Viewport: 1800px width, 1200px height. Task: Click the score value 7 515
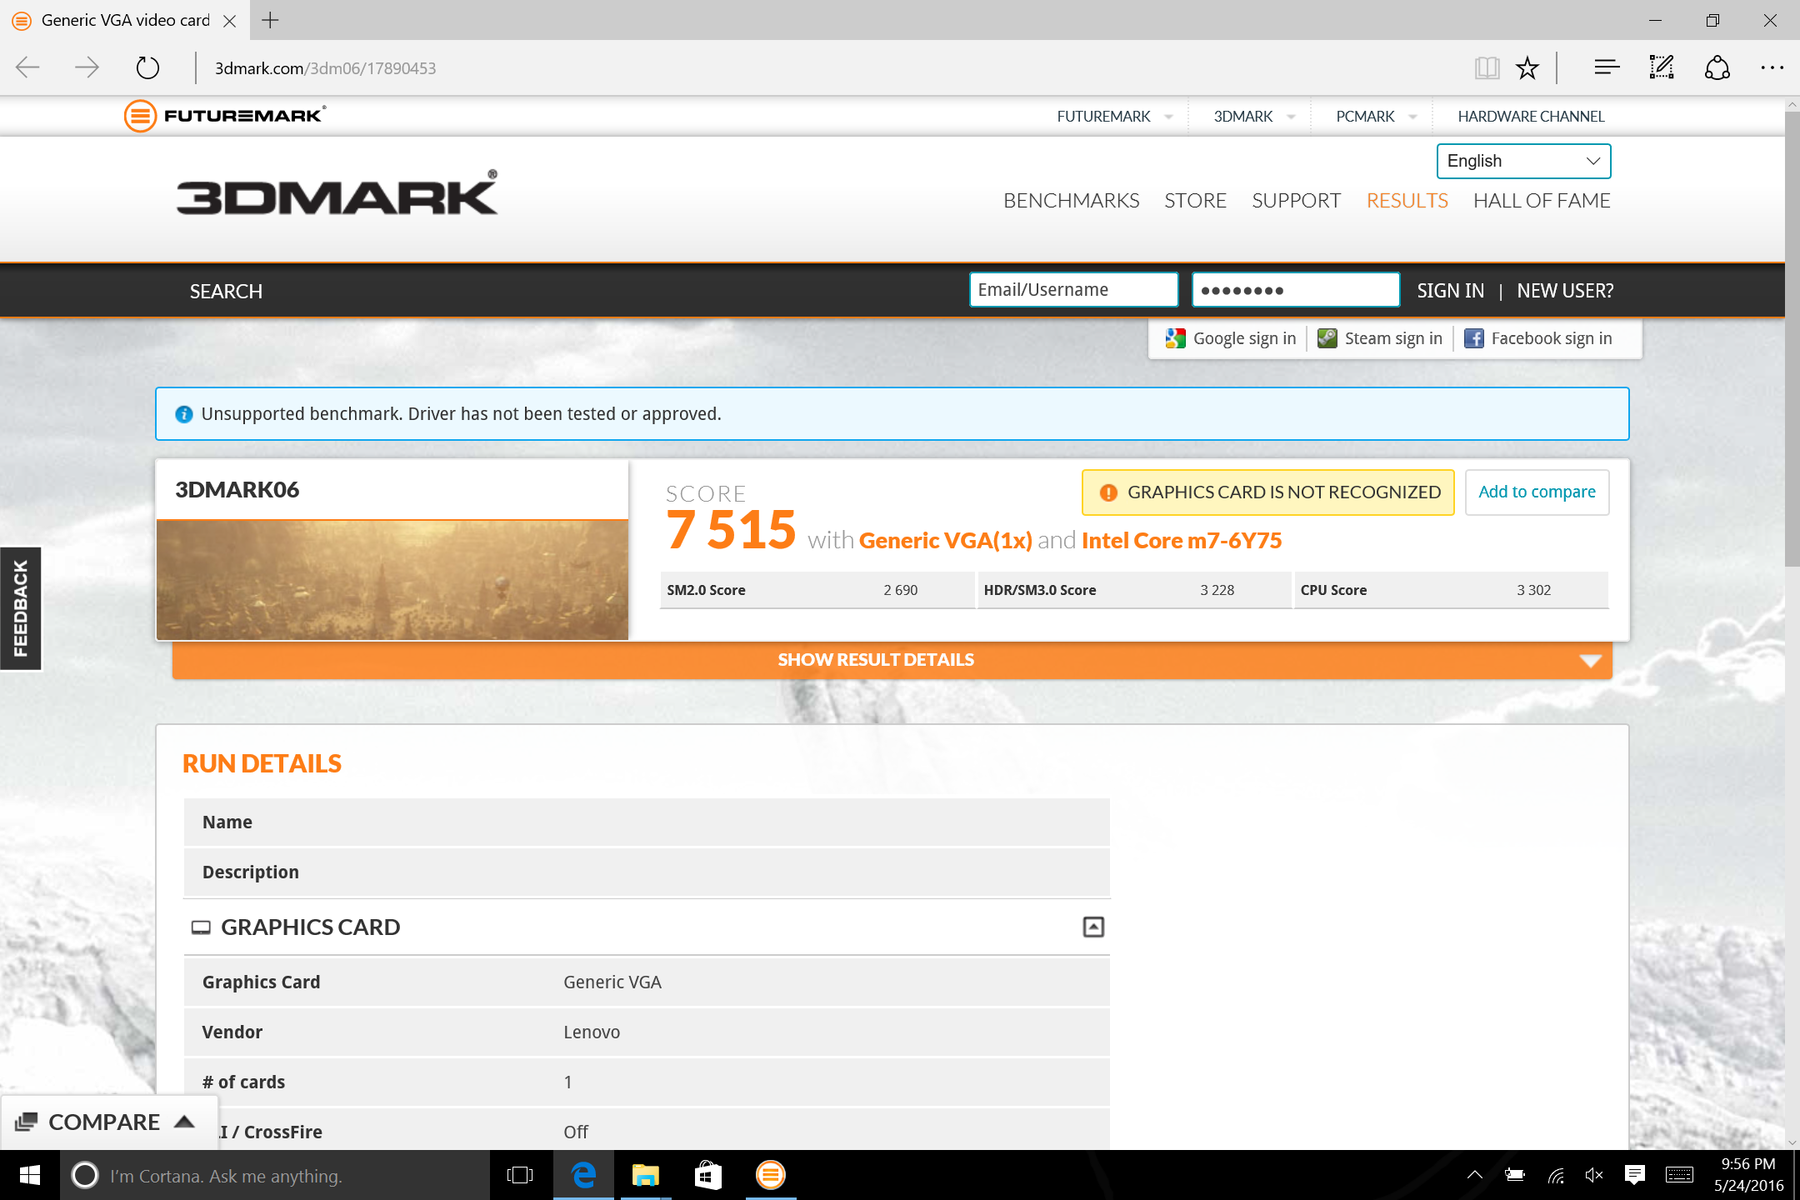(731, 530)
